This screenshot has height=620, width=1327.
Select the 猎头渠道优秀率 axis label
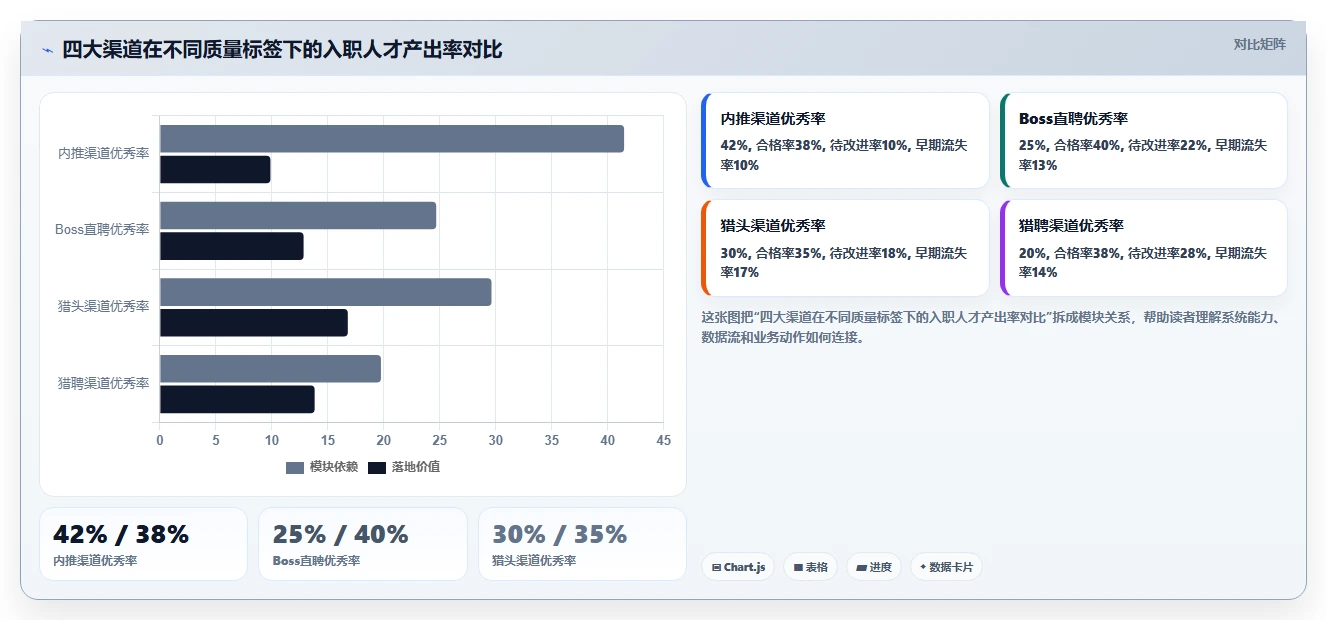click(103, 306)
